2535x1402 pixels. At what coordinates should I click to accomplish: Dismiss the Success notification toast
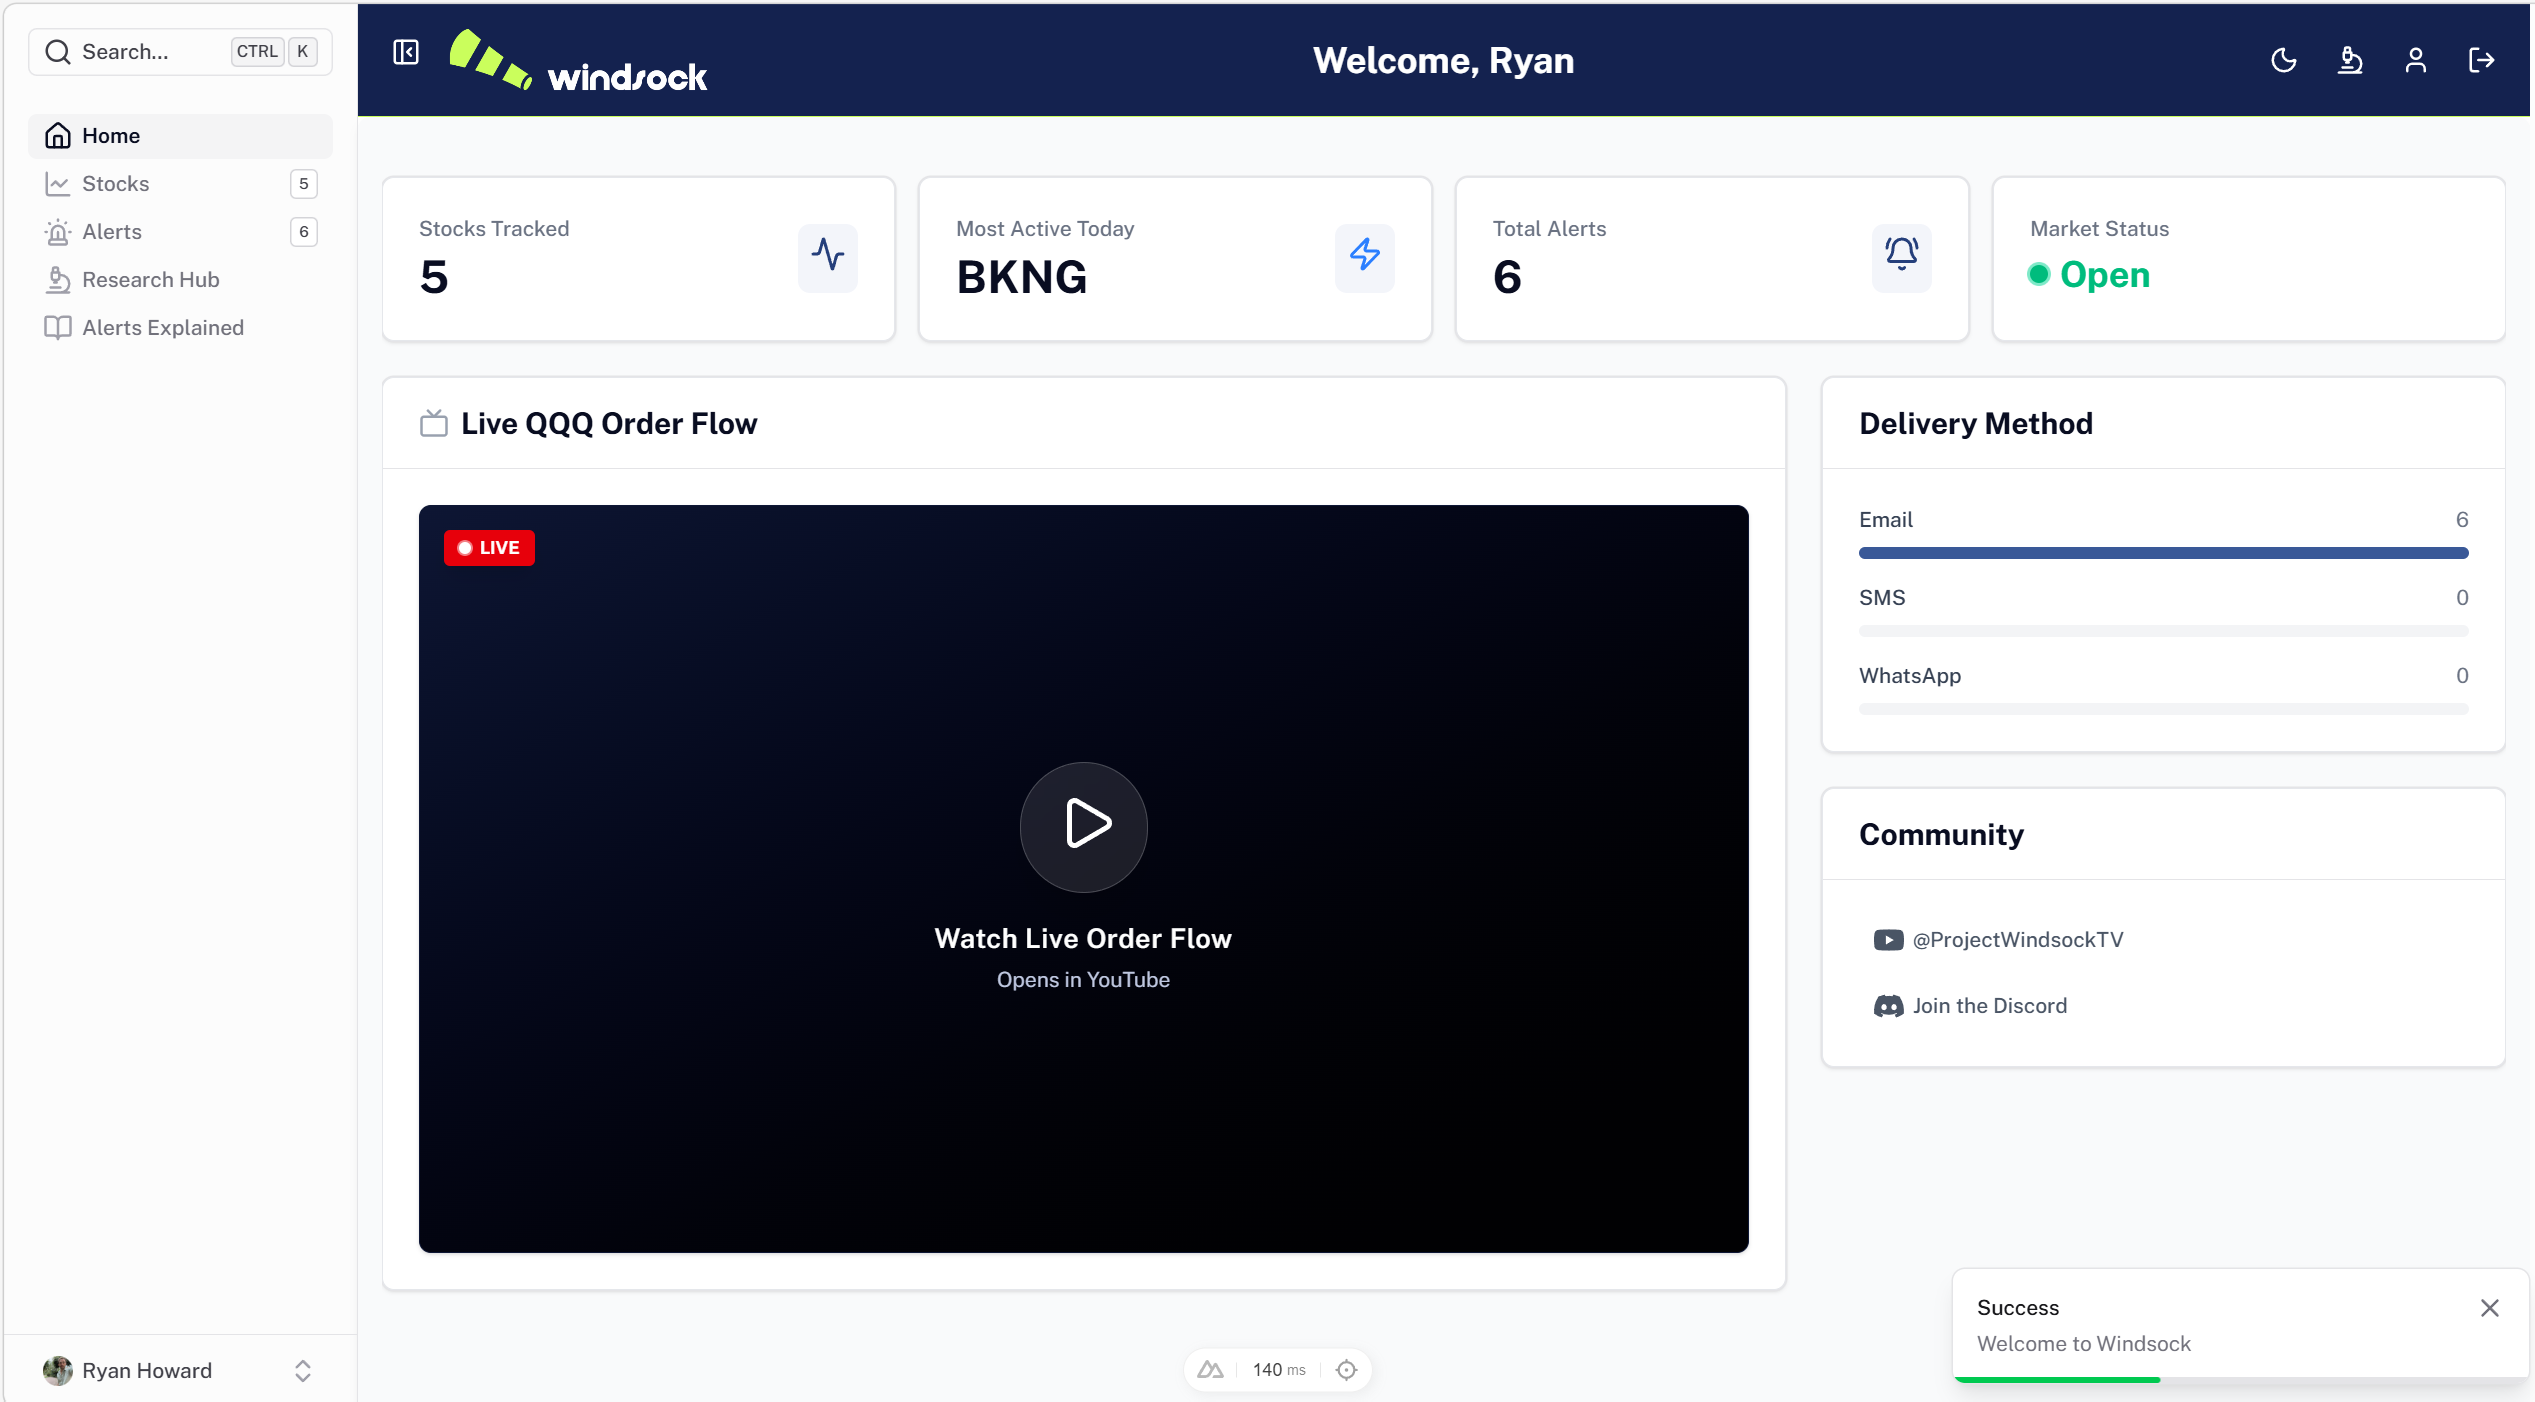coord(2490,1308)
